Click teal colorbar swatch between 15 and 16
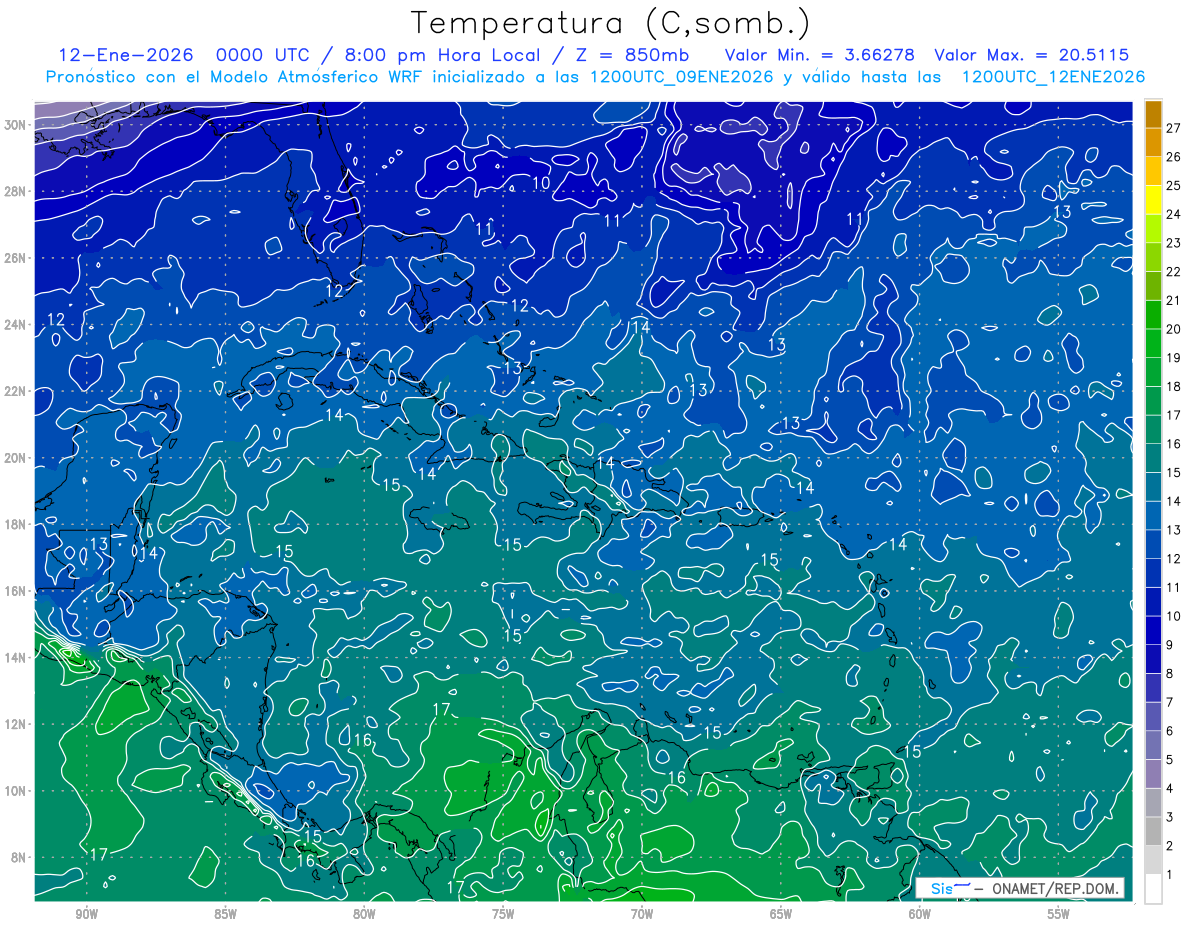 pos(1153,458)
